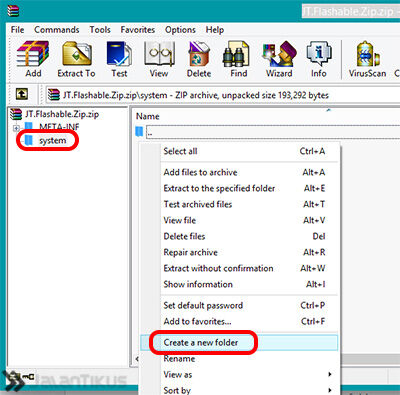Choose Create a new folder
Viewport: 400px width, 395px height.
pyautogui.click(x=239, y=343)
